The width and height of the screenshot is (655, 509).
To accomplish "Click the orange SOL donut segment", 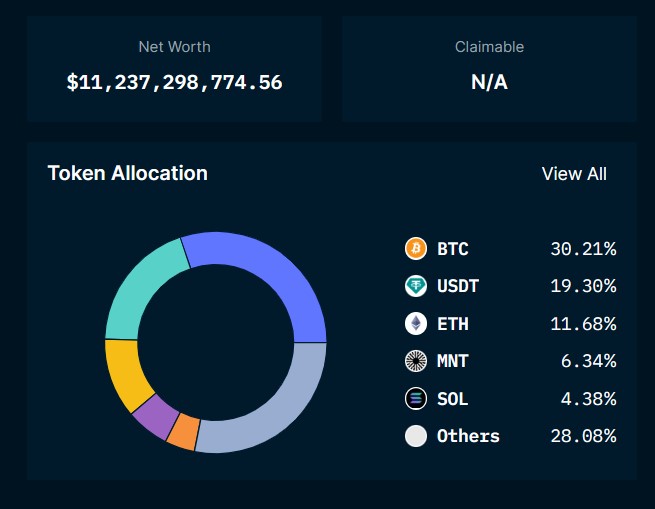I will (x=183, y=433).
